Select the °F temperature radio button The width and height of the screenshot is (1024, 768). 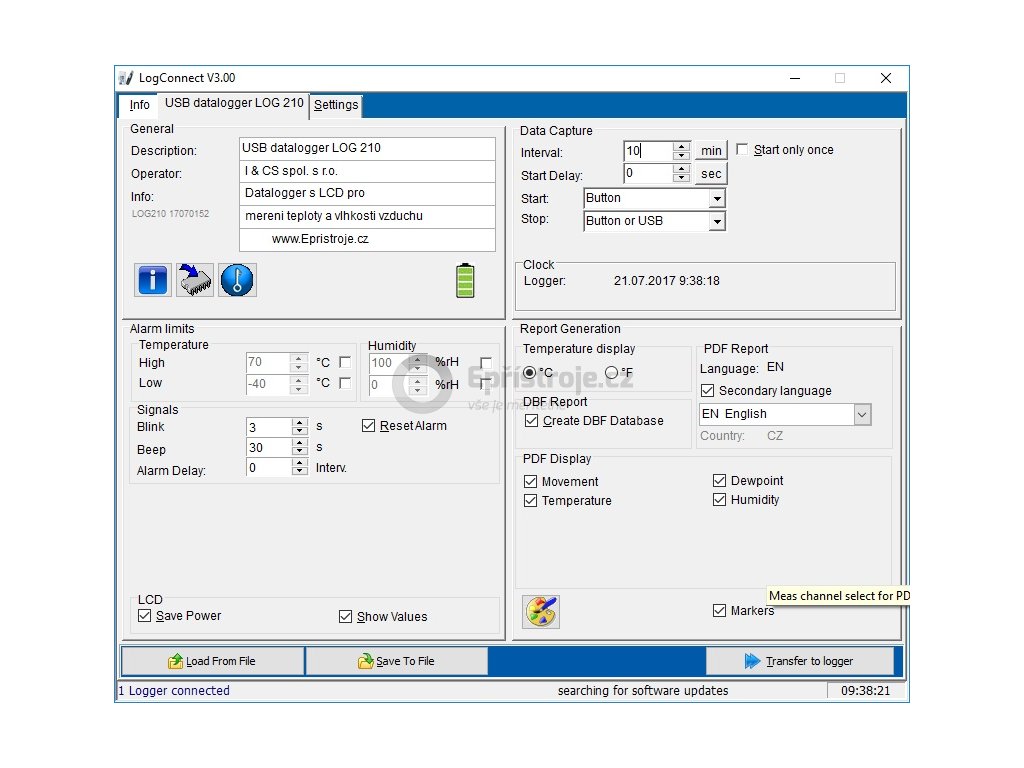pos(611,373)
